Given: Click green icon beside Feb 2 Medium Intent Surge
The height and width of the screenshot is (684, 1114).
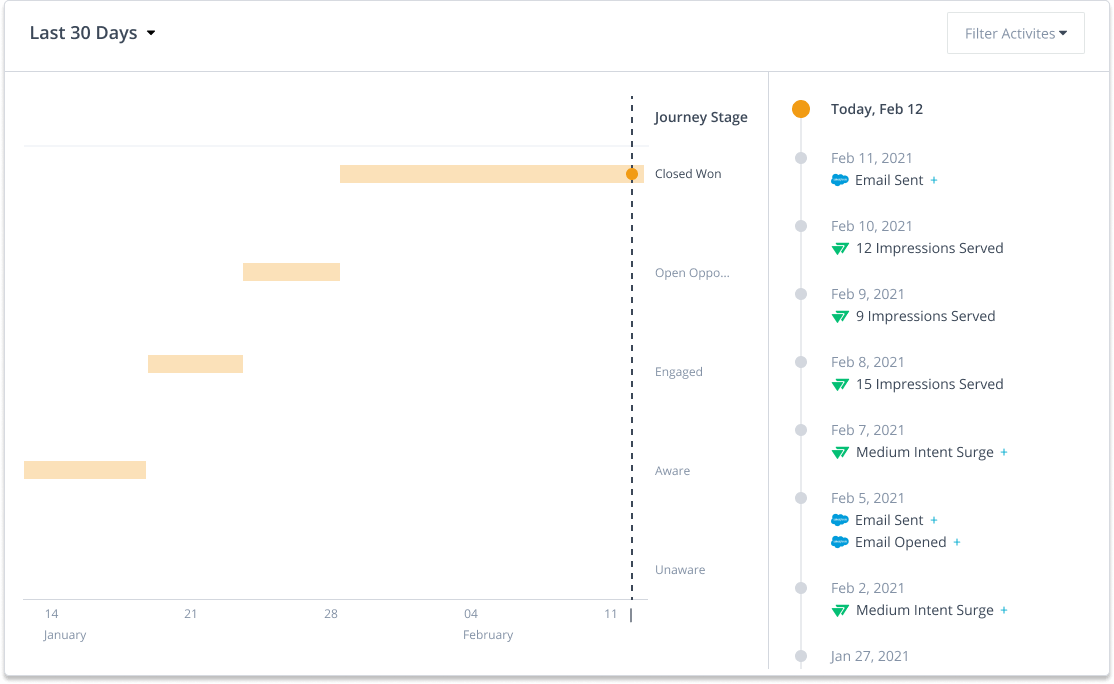Looking at the screenshot, I should pyautogui.click(x=840, y=610).
